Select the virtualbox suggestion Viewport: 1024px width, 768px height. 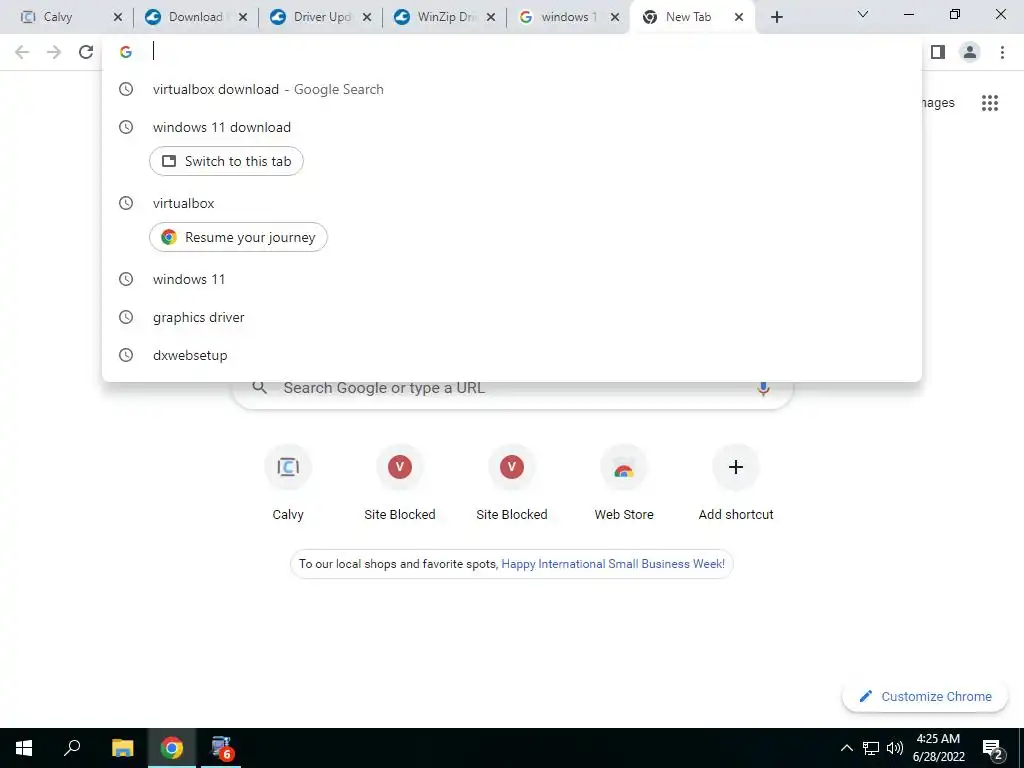click(512, 203)
